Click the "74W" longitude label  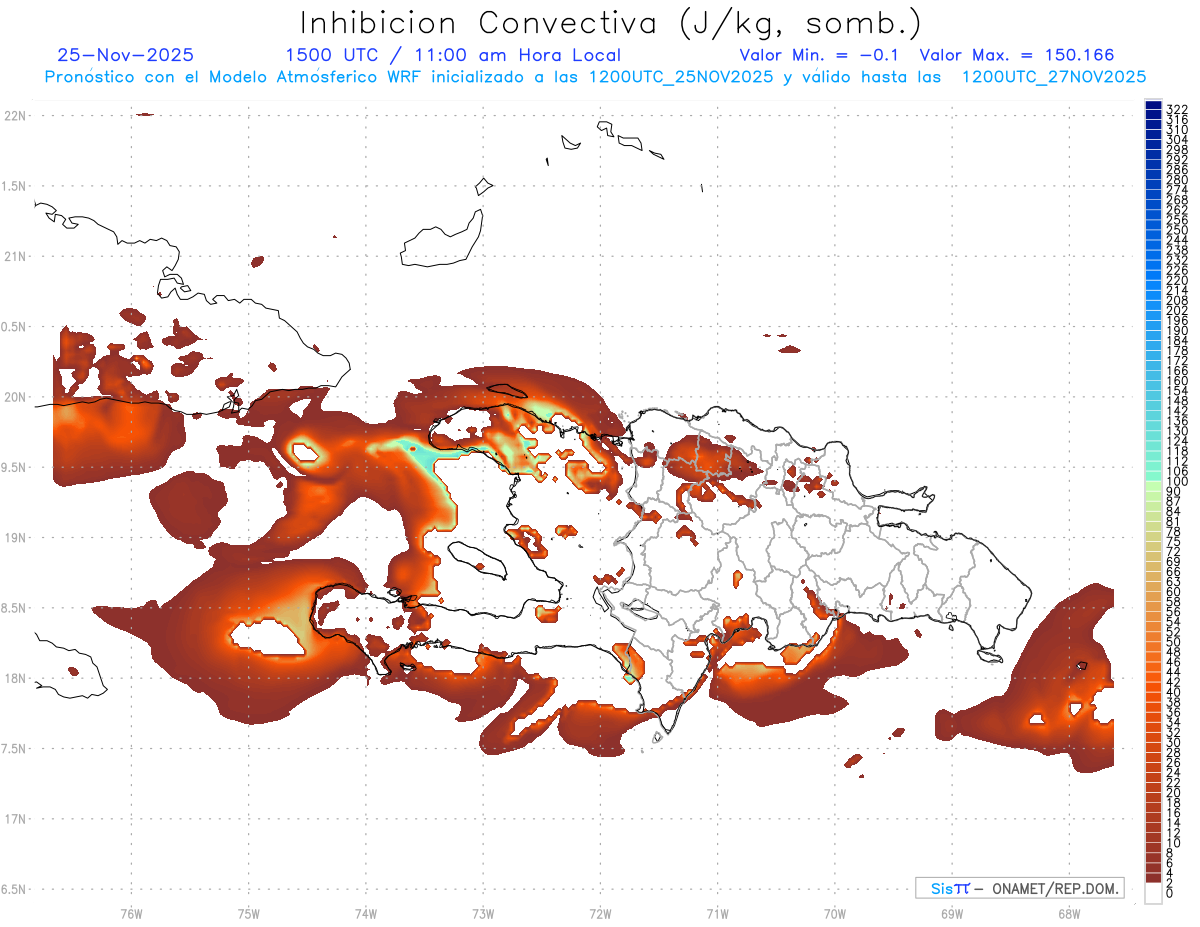[x=366, y=912]
